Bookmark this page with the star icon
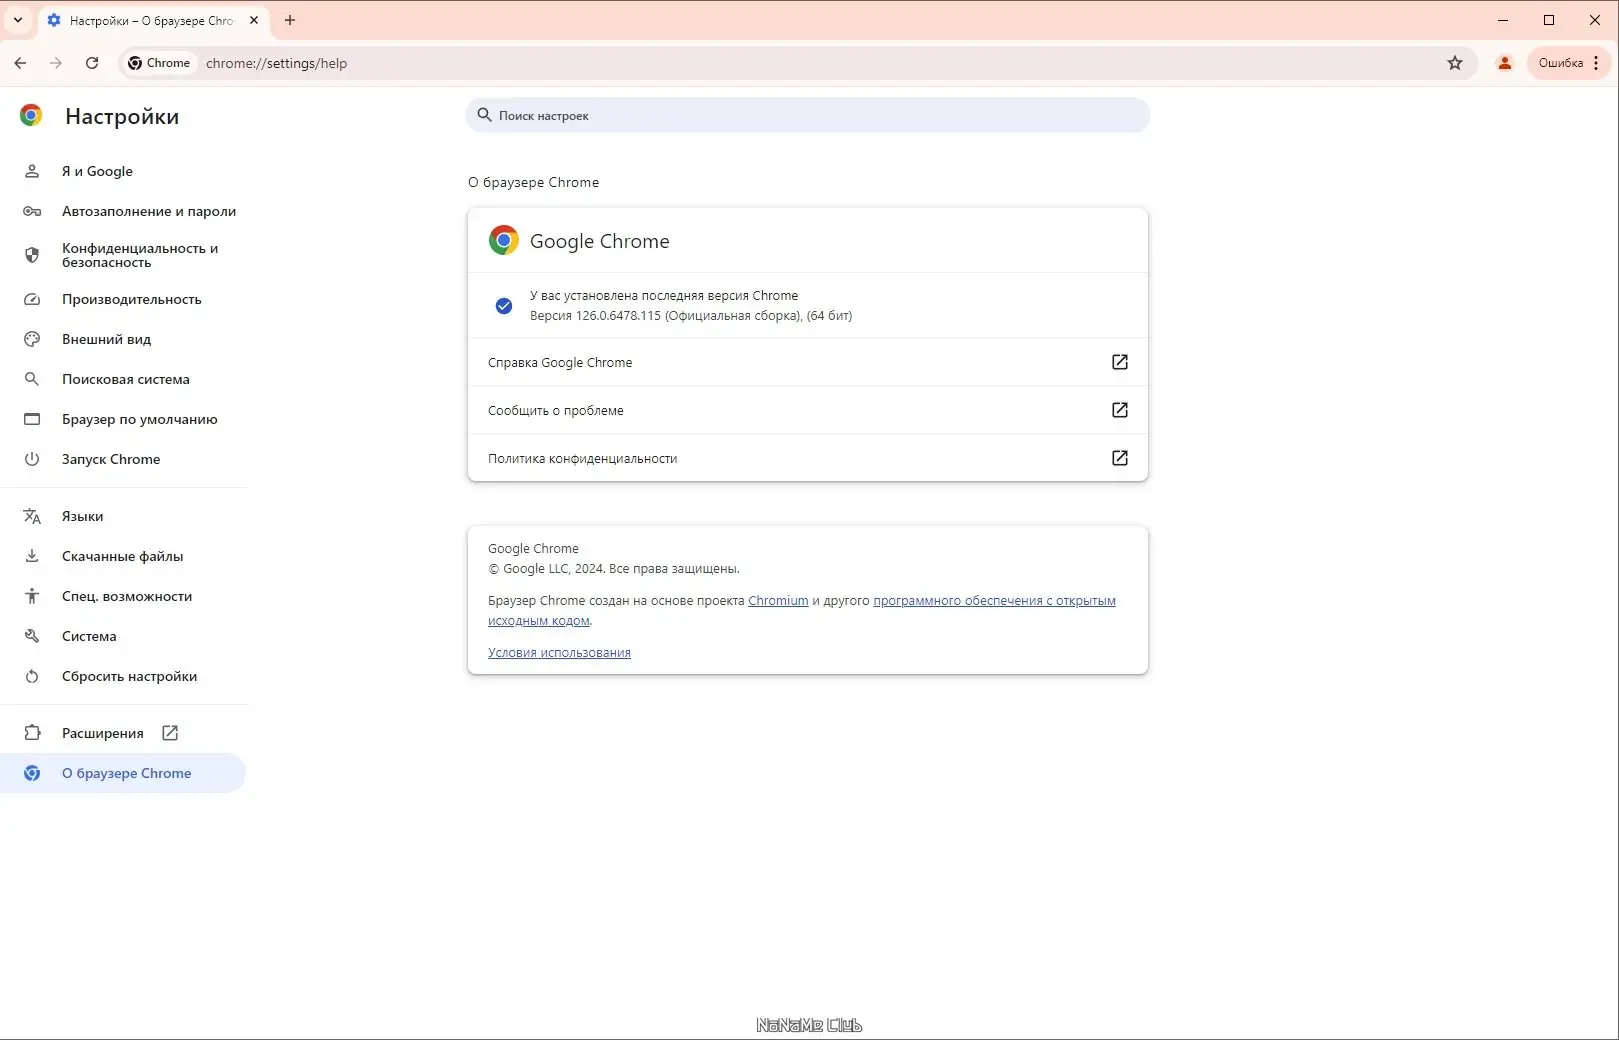1619x1040 pixels. 1455,63
